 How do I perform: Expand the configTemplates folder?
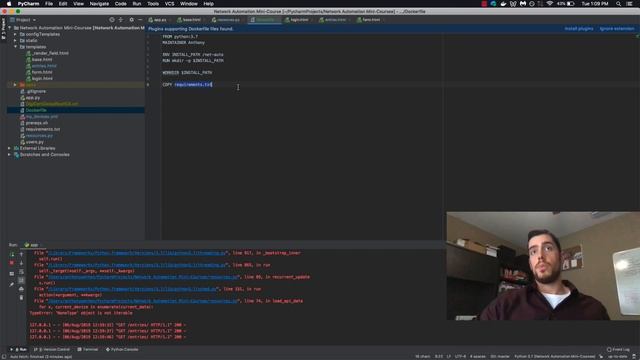16,34
